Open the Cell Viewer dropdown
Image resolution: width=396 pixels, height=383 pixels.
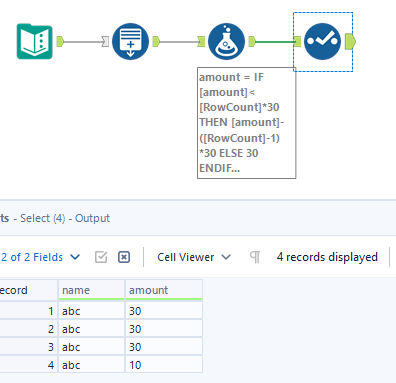194,257
